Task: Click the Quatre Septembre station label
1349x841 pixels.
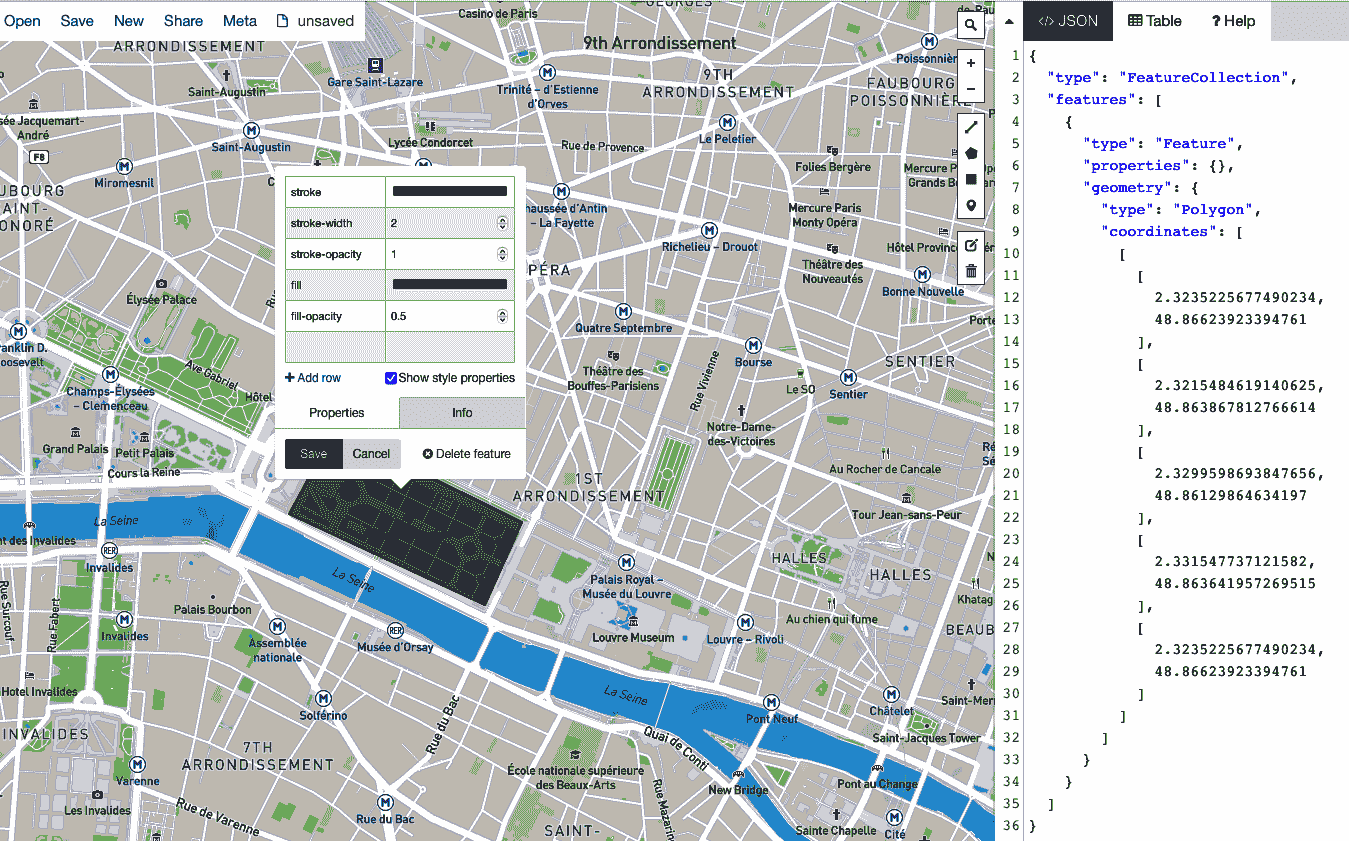Action: point(624,328)
